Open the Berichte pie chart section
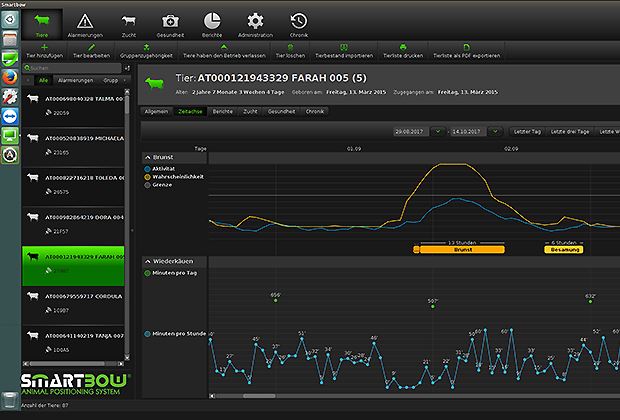The width and height of the screenshot is (620, 420). [x=212, y=25]
